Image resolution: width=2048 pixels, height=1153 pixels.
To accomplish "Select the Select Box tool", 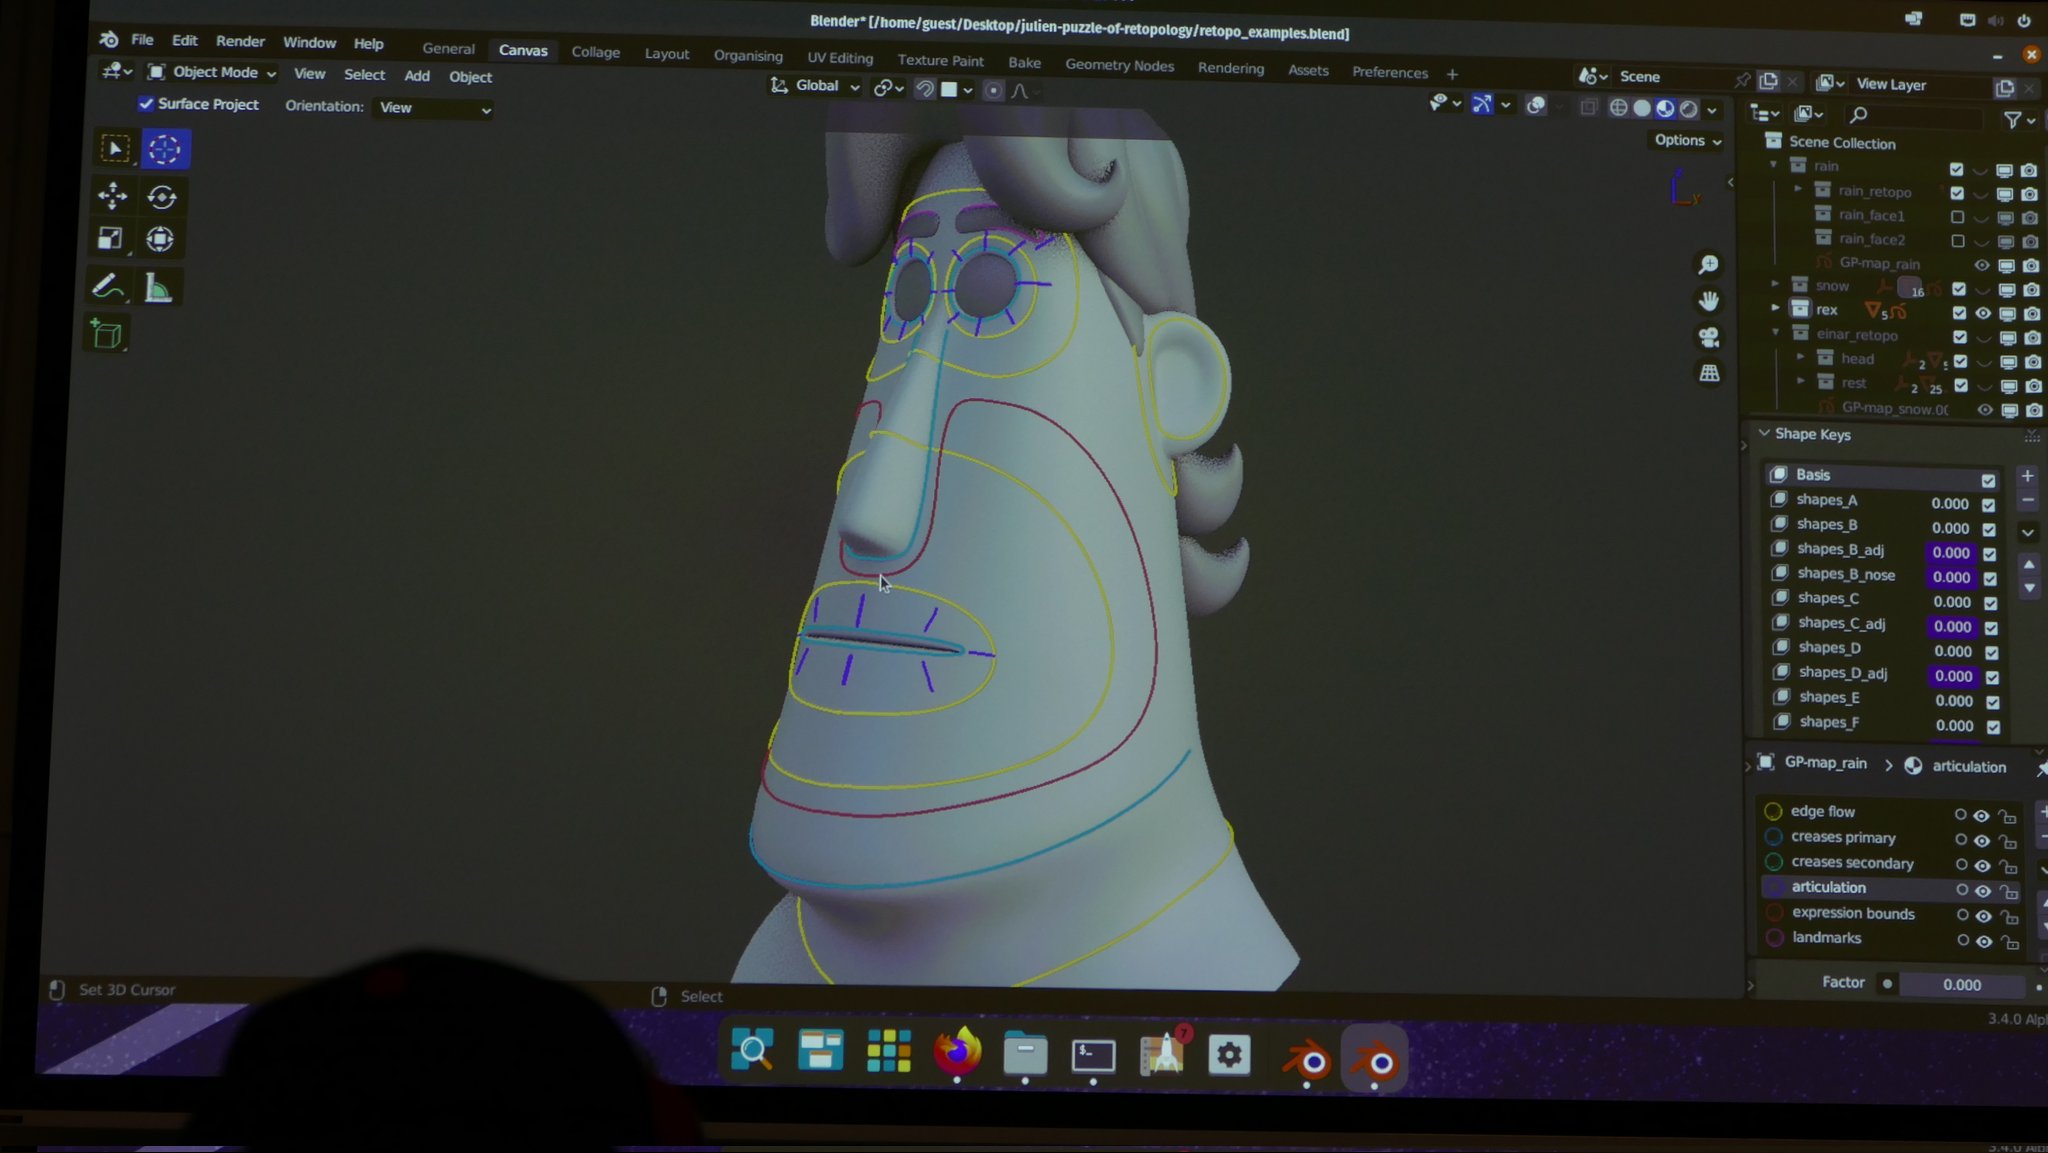I will (114, 148).
